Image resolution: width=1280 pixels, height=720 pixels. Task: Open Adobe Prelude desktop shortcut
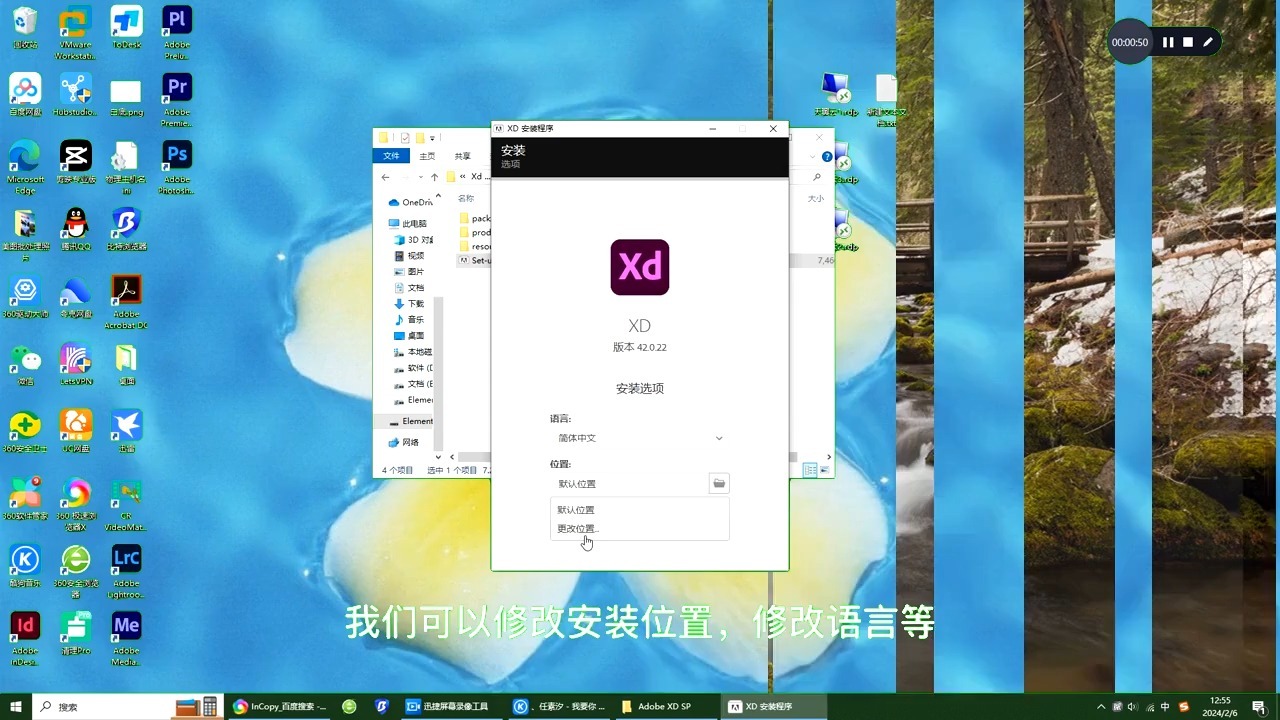click(176, 33)
